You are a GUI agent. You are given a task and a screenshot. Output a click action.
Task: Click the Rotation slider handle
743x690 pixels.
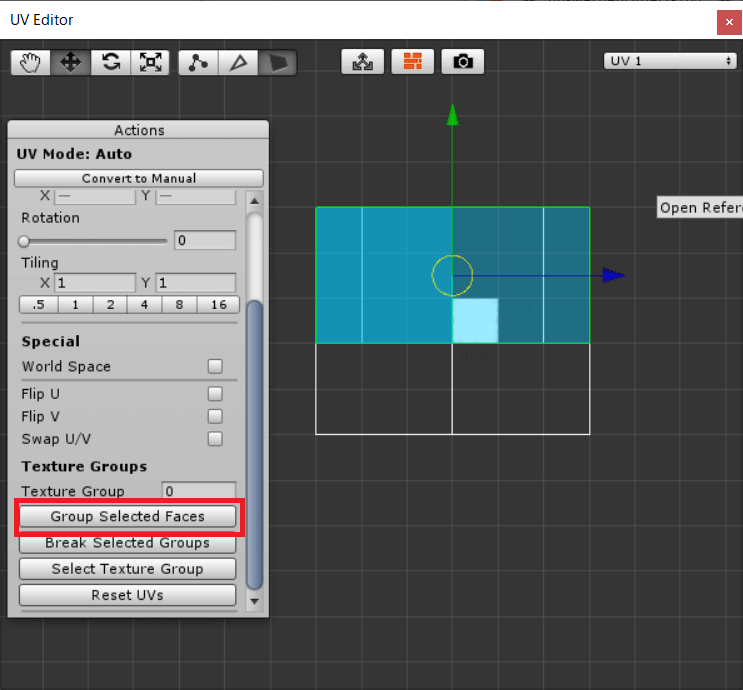pyautogui.click(x=24, y=241)
